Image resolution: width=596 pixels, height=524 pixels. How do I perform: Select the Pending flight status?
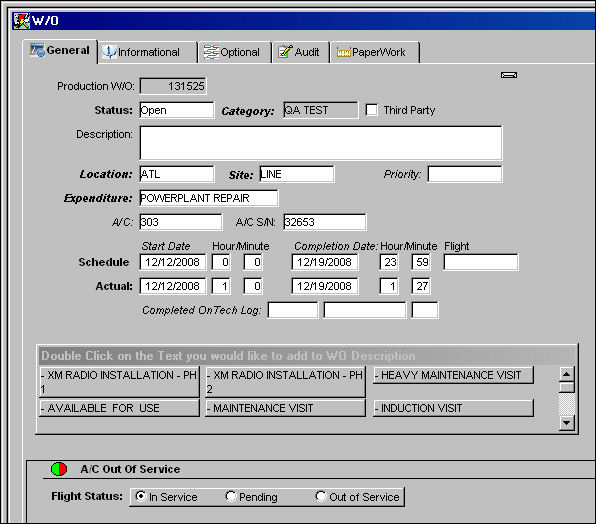[x=230, y=496]
